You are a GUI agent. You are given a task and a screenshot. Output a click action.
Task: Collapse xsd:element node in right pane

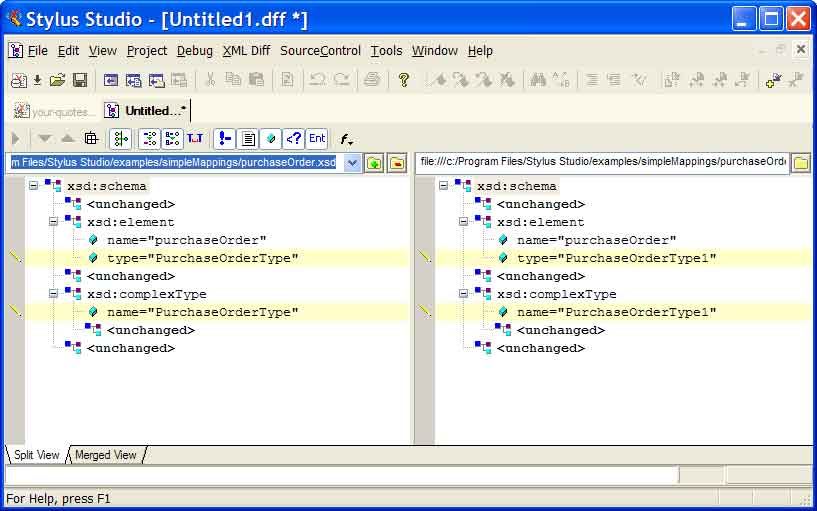pos(463,221)
